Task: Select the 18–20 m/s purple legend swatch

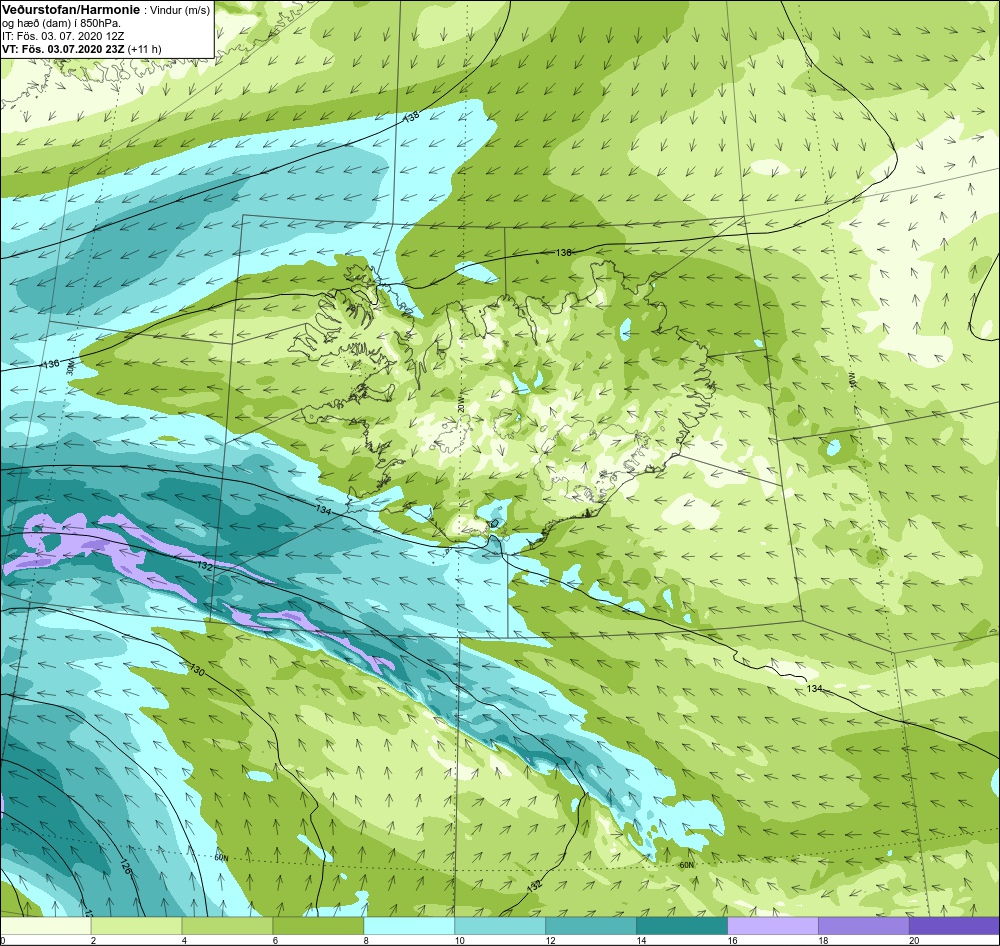Action: (864, 926)
